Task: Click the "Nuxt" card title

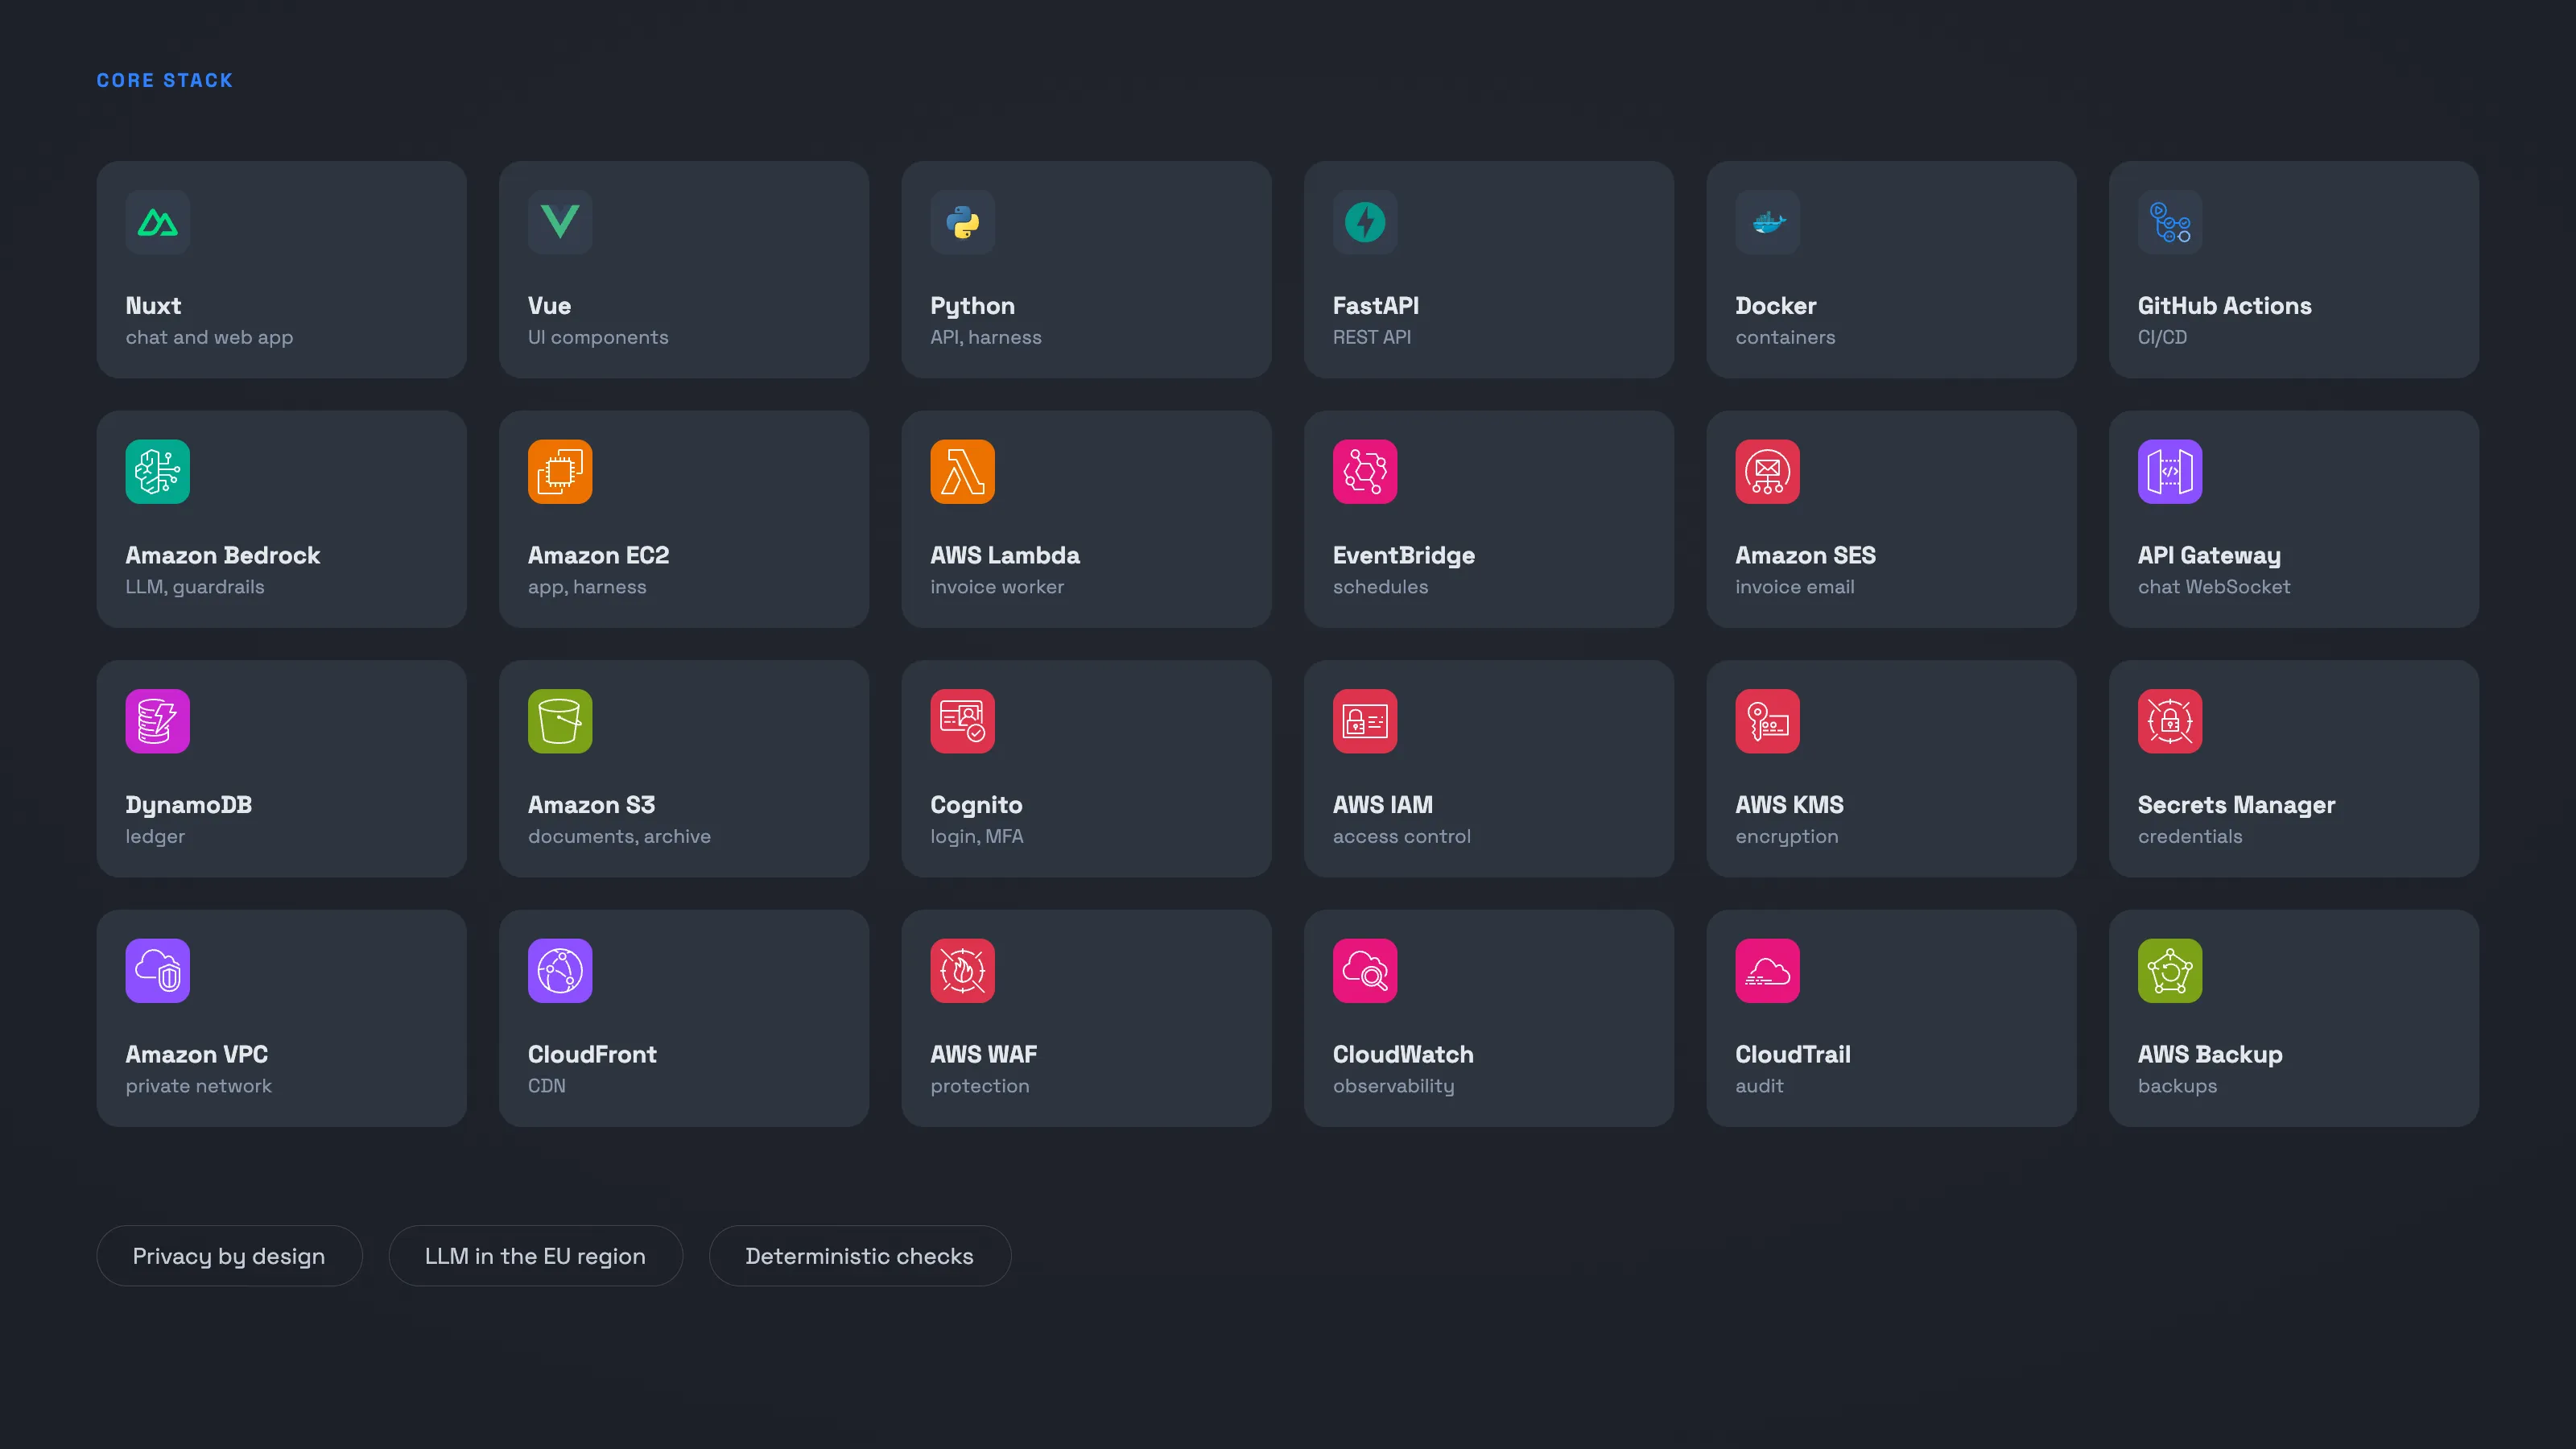Action: (153, 306)
